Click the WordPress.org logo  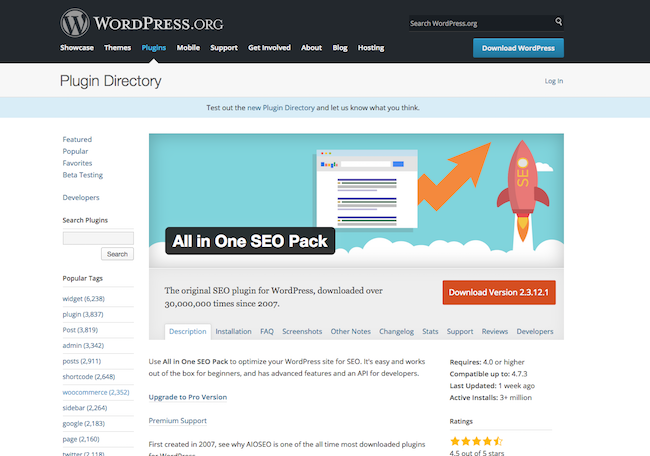tap(142, 23)
